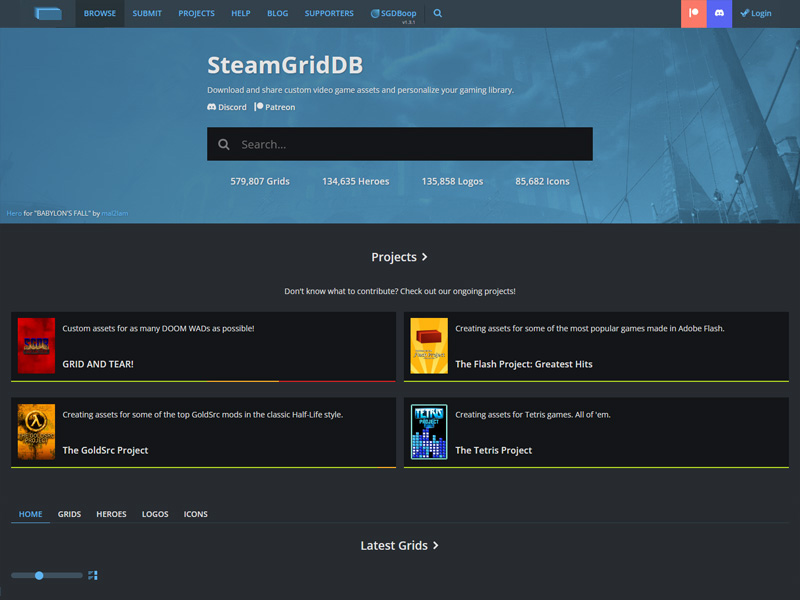Adjust the grid size slider handle
The width and height of the screenshot is (800, 600).
pos(38,575)
